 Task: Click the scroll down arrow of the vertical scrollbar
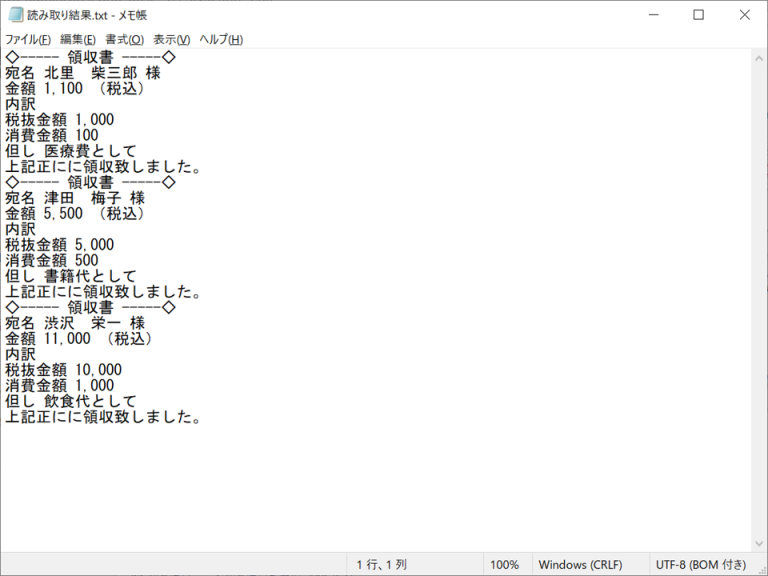pyautogui.click(x=759, y=543)
